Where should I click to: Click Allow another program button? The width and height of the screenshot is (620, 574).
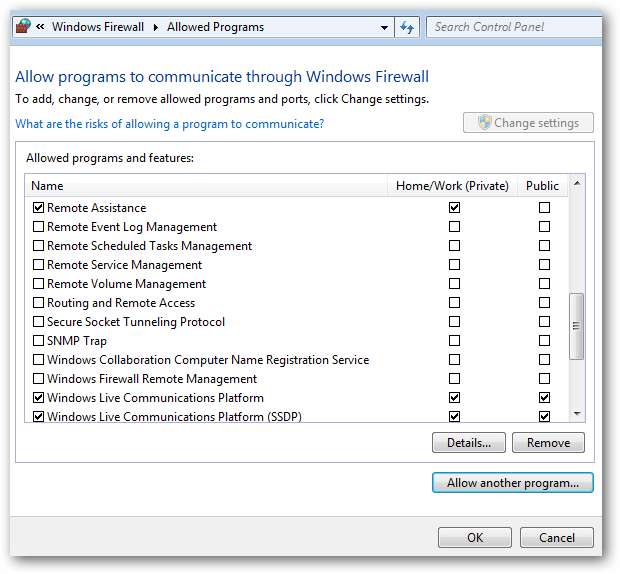pos(513,483)
